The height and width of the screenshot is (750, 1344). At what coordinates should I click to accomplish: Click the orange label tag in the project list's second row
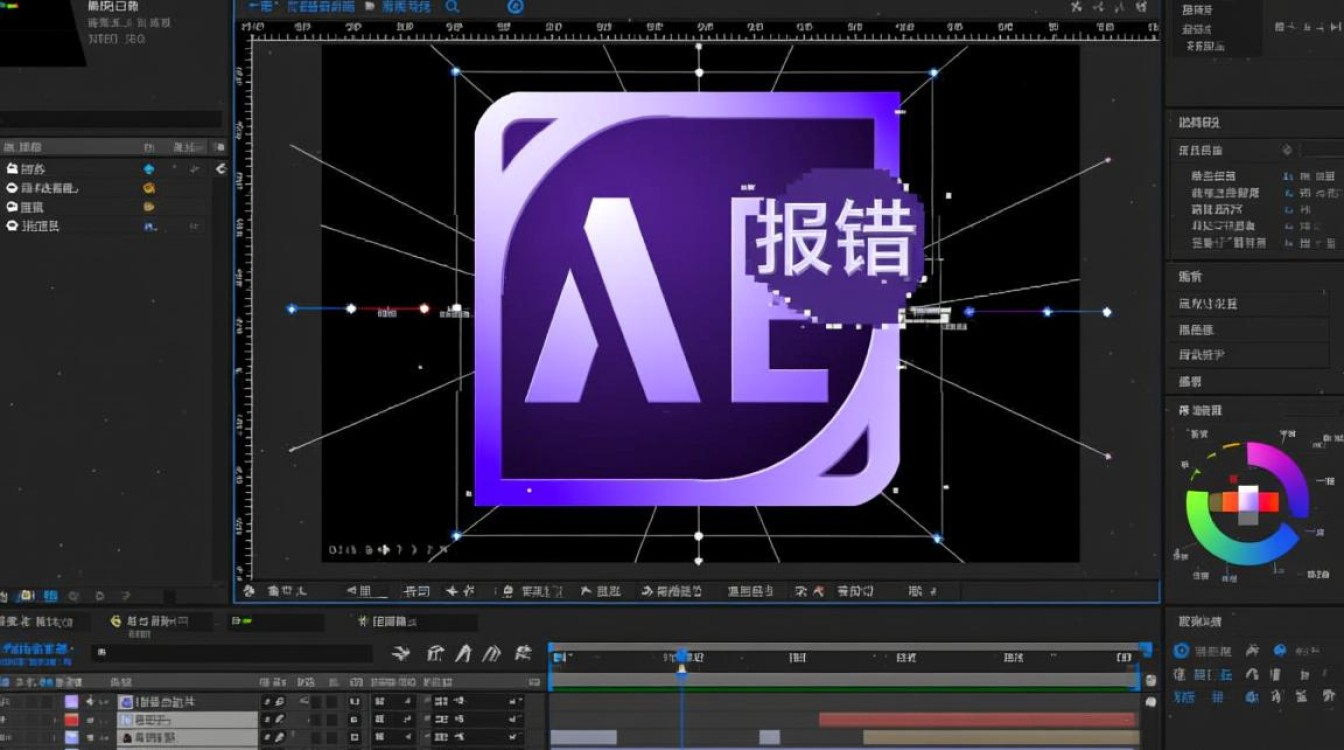click(149, 188)
